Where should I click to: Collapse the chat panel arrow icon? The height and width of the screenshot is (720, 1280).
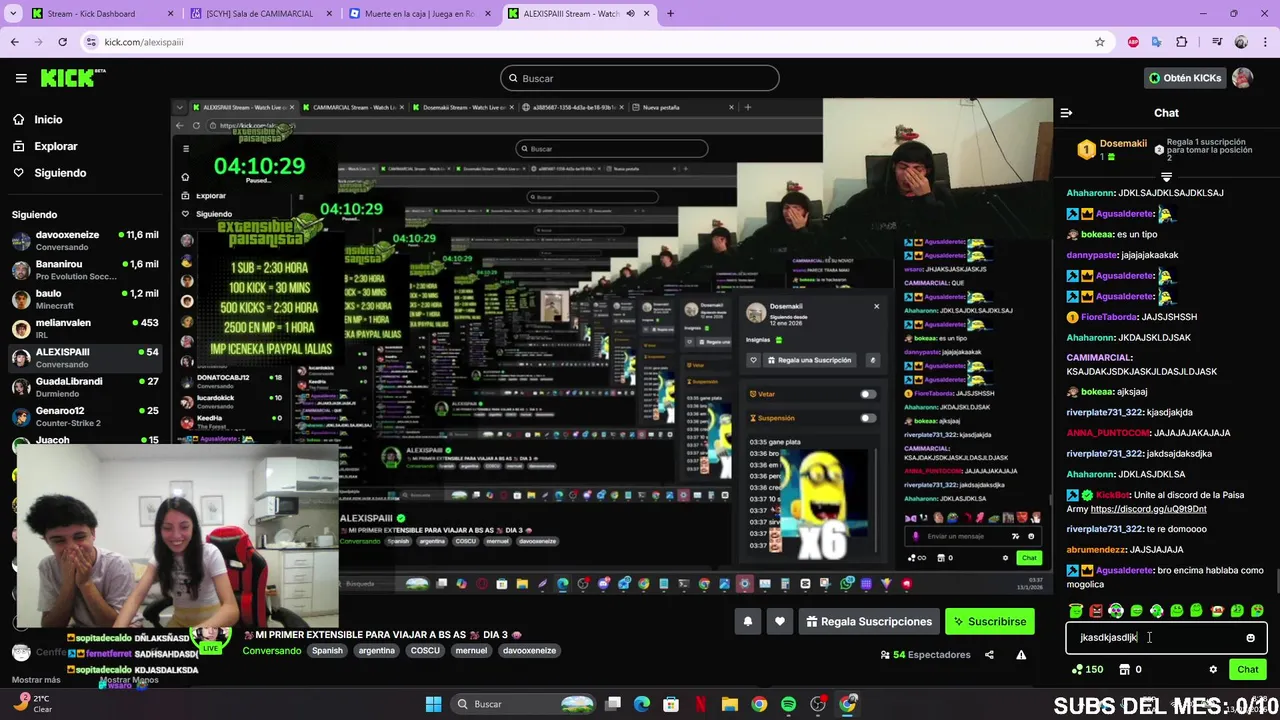(1066, 113)
